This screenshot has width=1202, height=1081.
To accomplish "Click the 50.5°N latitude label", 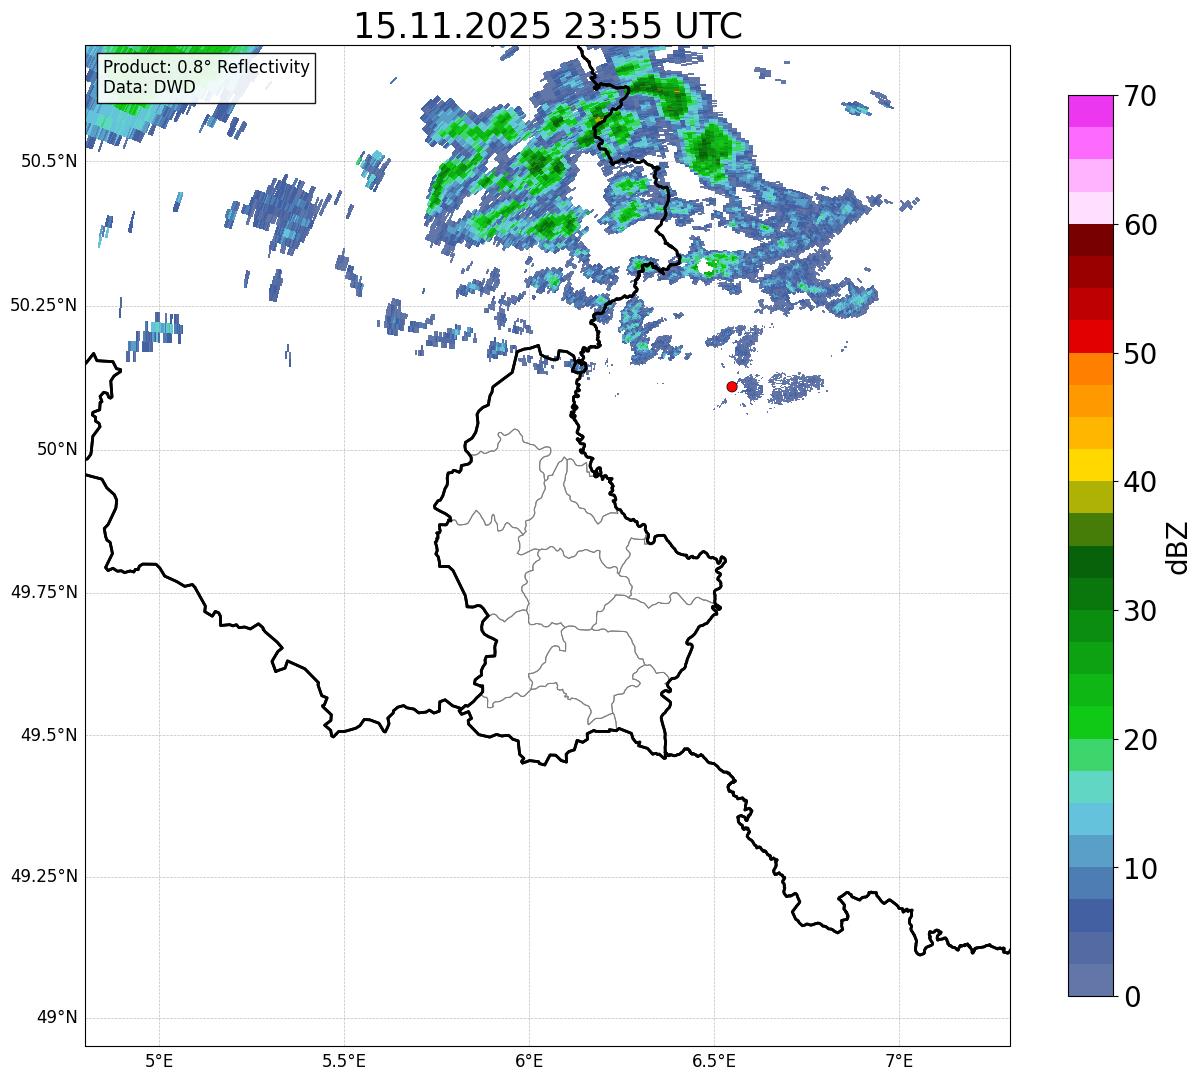I will pyautogui.click(x=49, y=161).
